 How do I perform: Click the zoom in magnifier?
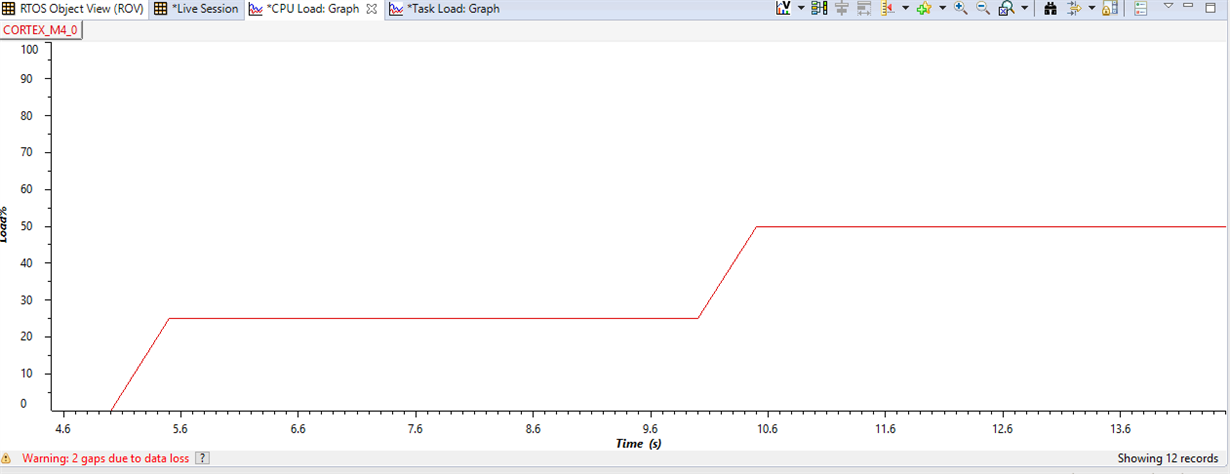click(x=960, y=8)
